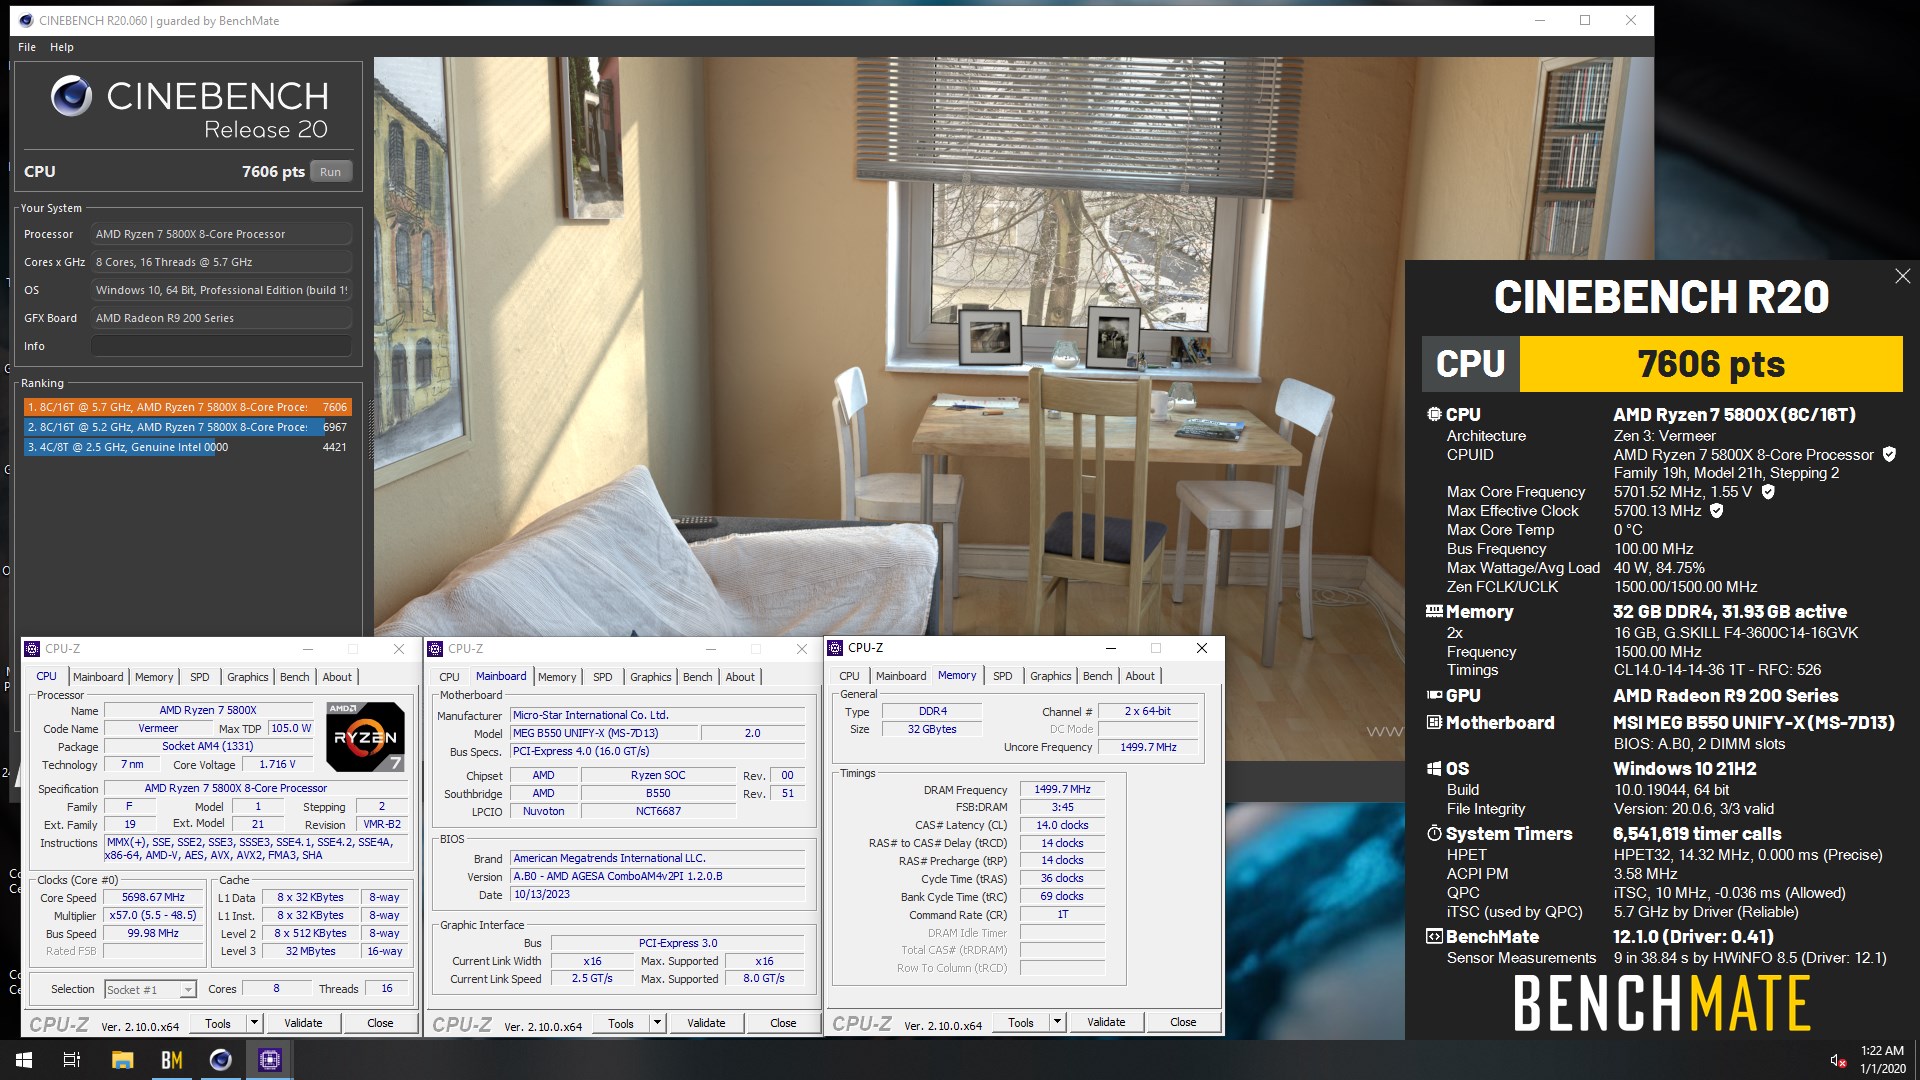
Task: Click Close button in CPU-Z CPU window
Action: [380, 1023]
